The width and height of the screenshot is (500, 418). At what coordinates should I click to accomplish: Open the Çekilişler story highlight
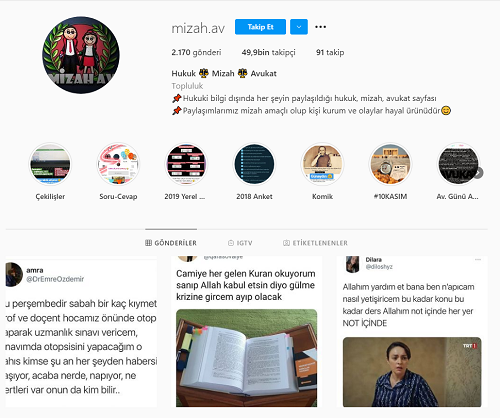coord(50,164)
